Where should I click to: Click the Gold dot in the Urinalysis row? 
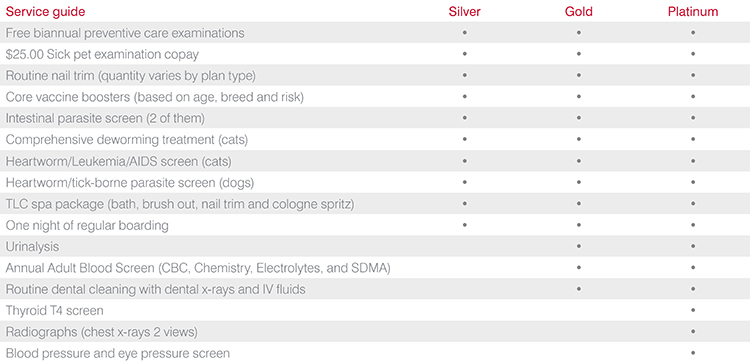pyautogui.click(x=579, y=246)
